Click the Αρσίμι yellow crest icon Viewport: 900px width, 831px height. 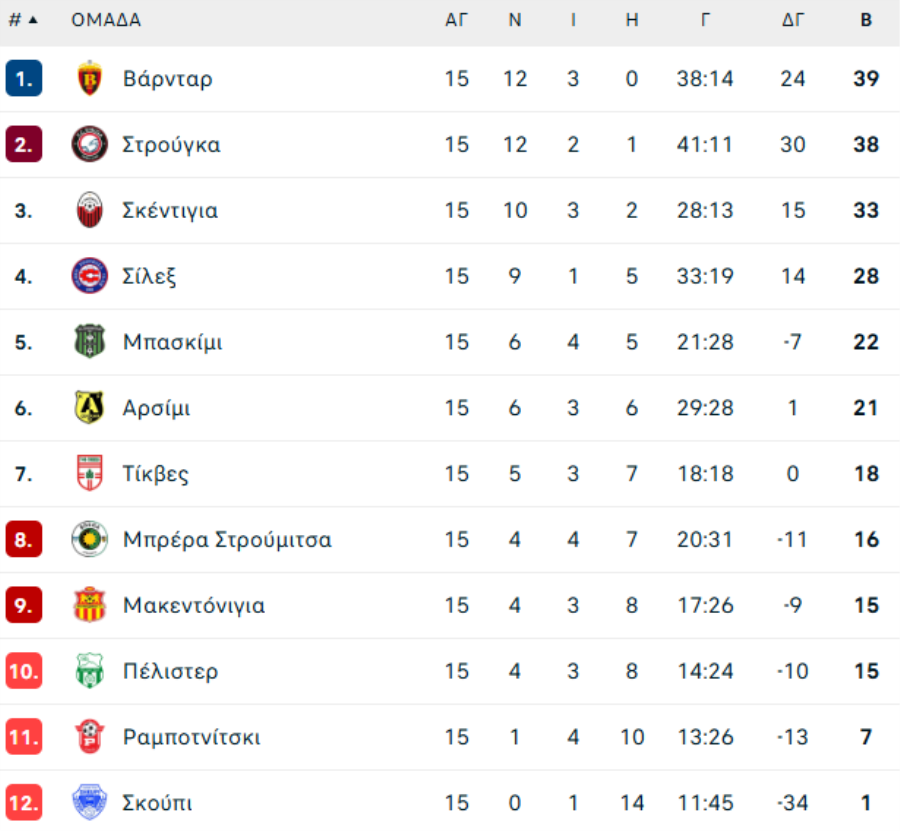[x=90, y=408]
